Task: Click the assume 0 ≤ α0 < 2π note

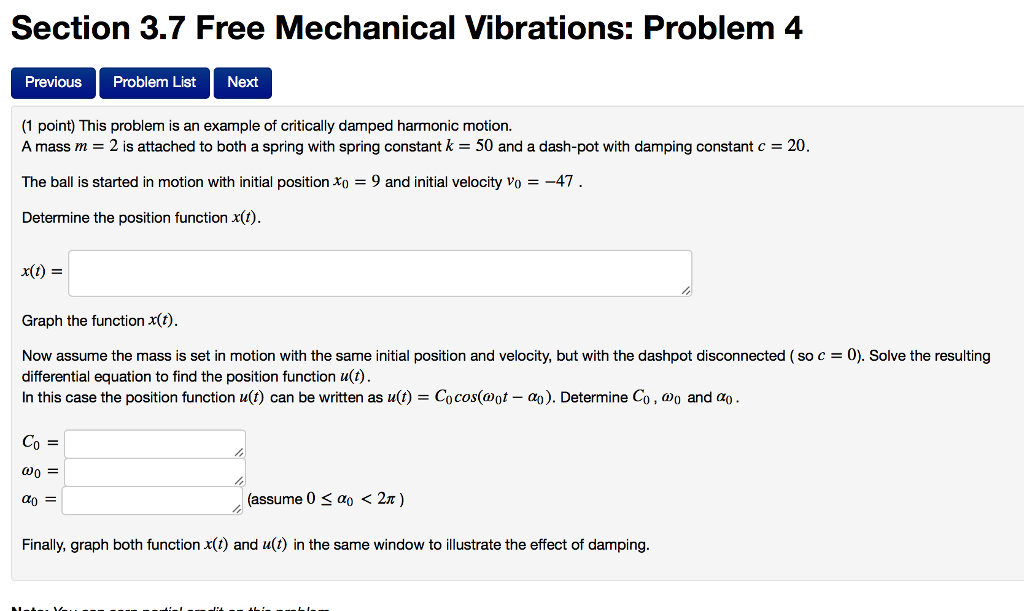Action: point(325,498)
